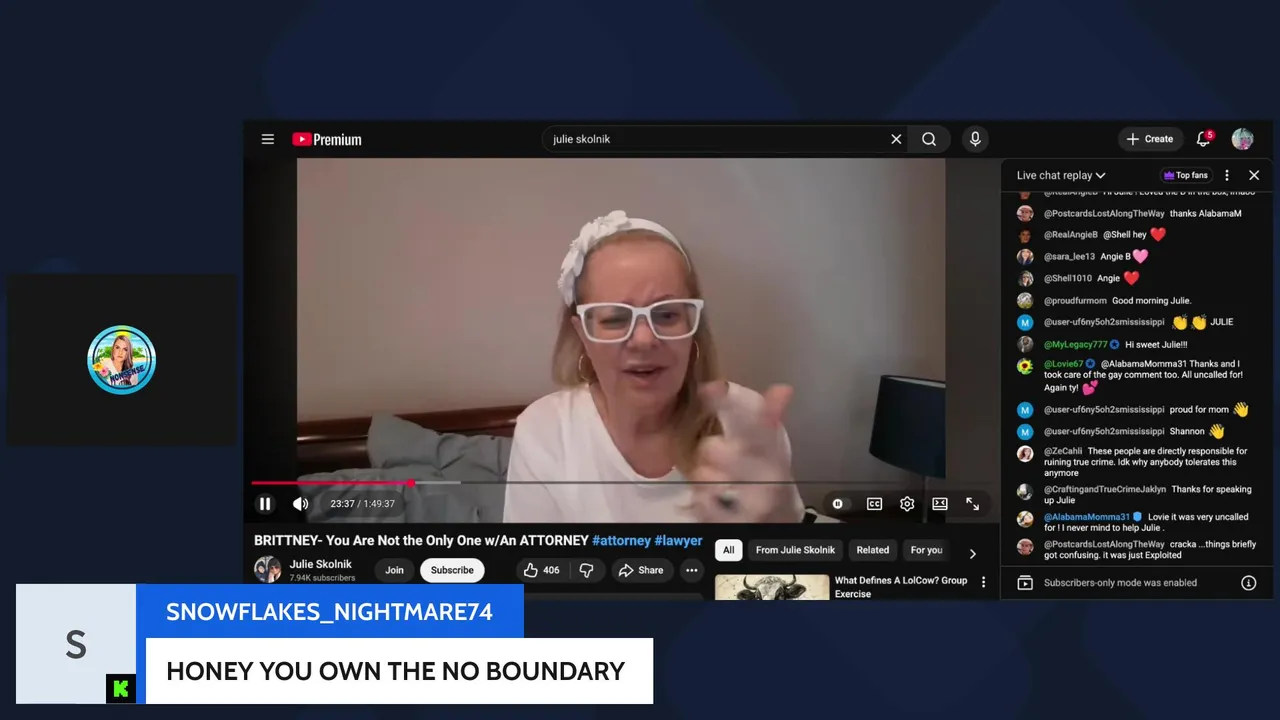Viewport: 1280px width, 720px height.
Task: Open the notifications bell
Action: (1204, 139)
